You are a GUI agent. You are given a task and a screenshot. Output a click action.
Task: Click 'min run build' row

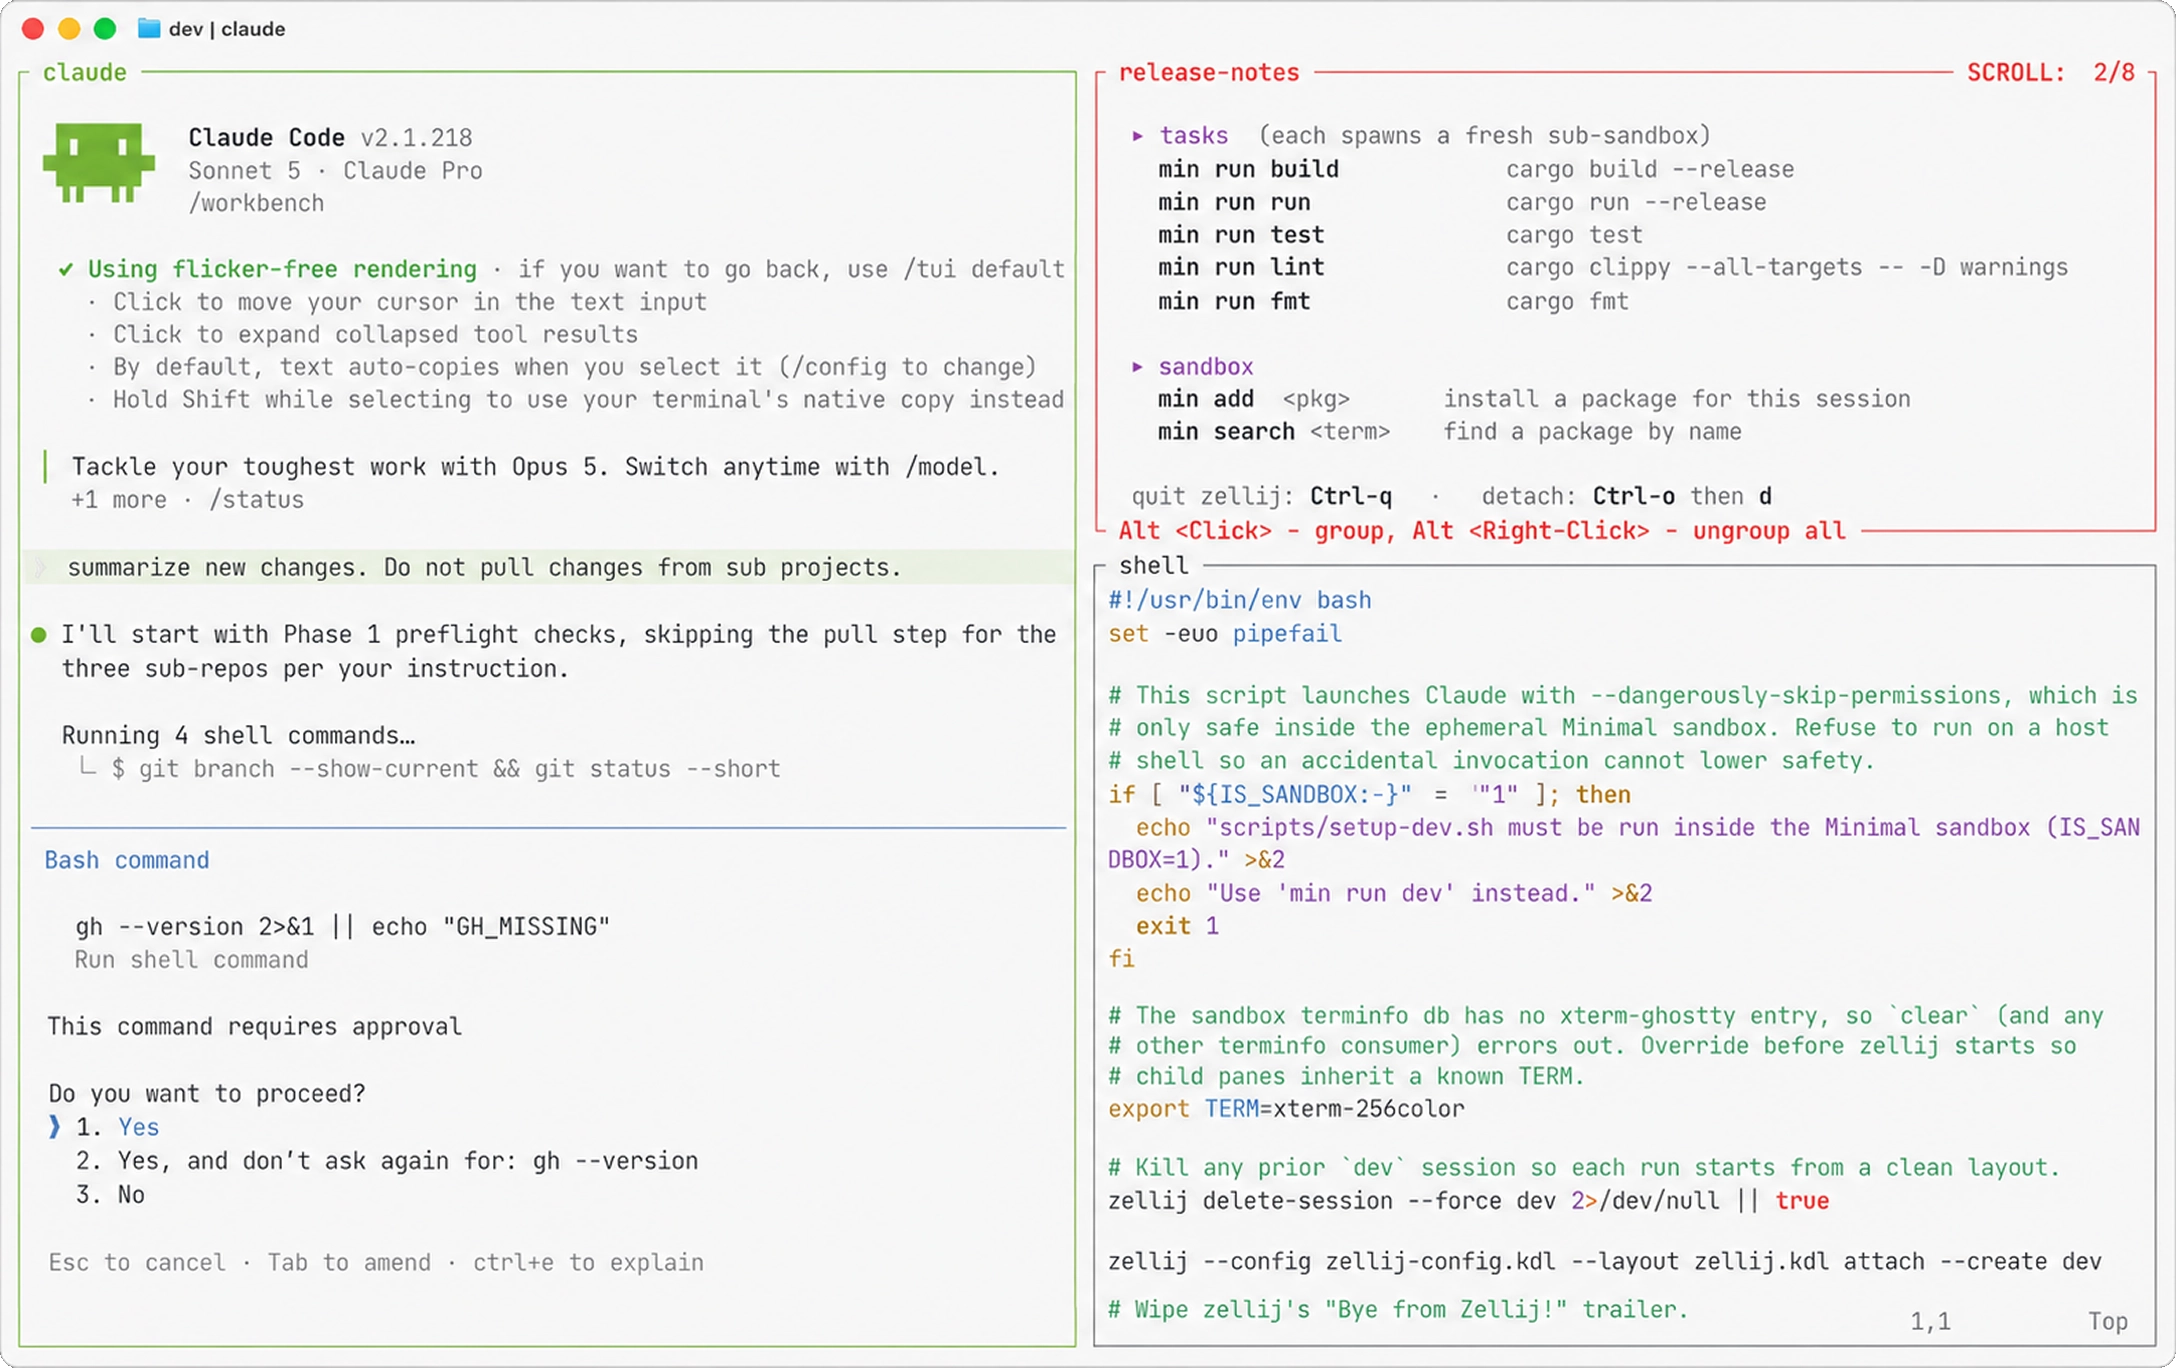click(x=1476, y=169)
